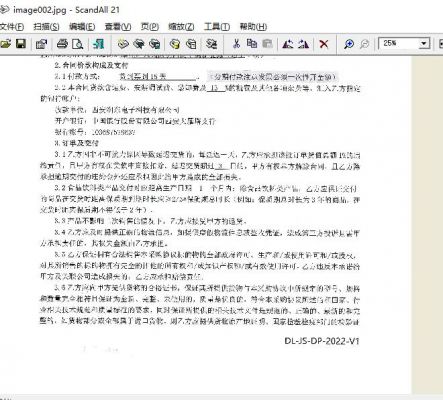The image size is (443, 400).
Task: Click the printer icon
Action: pyautogui.click(x=62, y=44)
